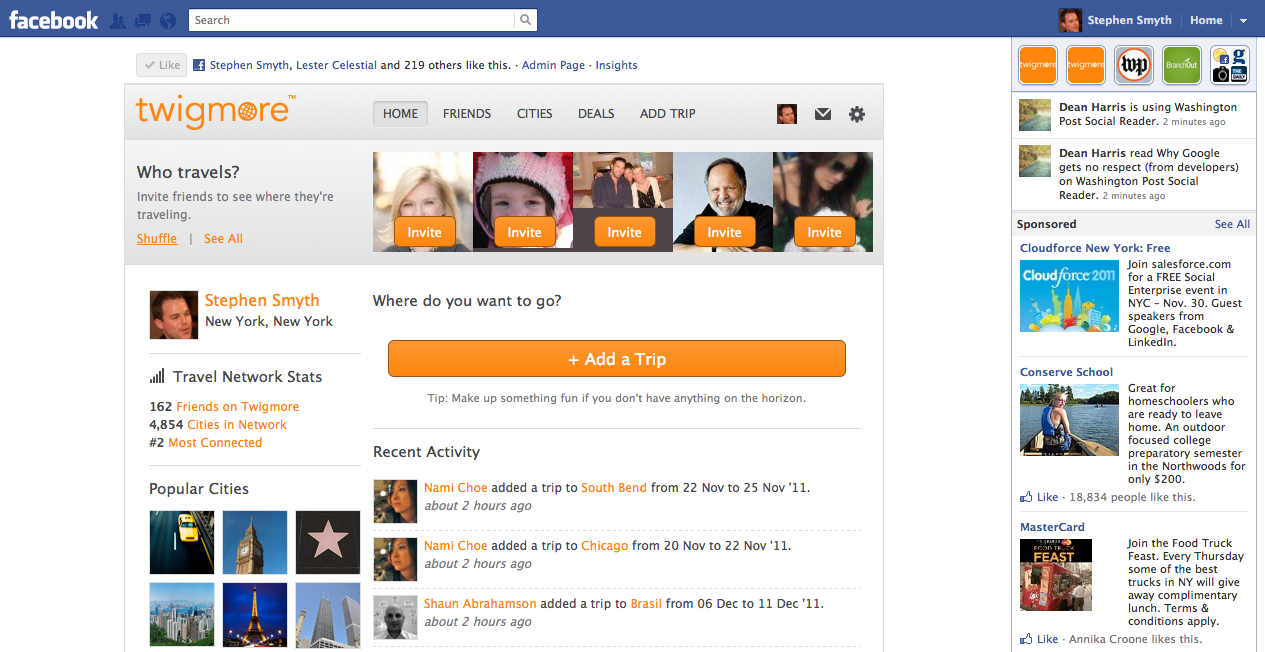The height and width of the screenshot is (652, 1265).
Task: Open Chicago destination link
Action: coord(605,546)
